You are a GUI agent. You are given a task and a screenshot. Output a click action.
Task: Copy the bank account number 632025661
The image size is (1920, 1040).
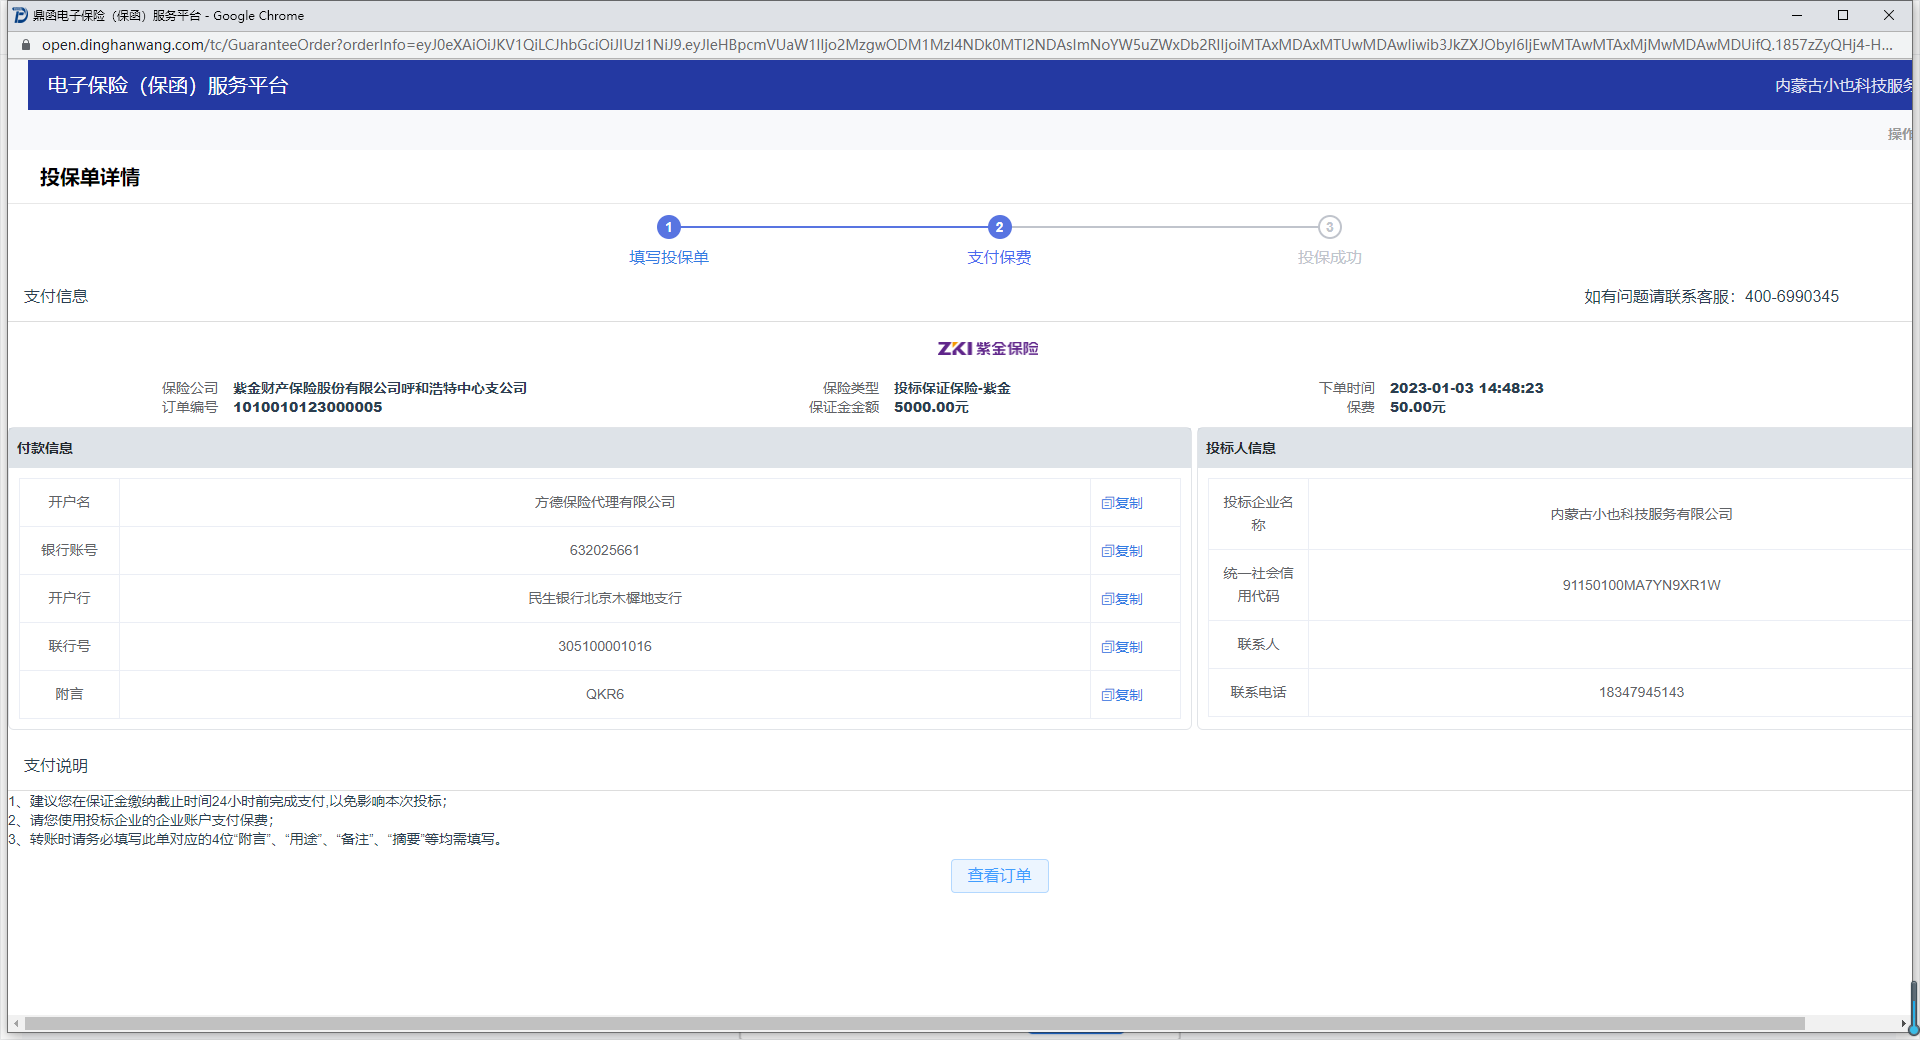(x=1122, y=551)
